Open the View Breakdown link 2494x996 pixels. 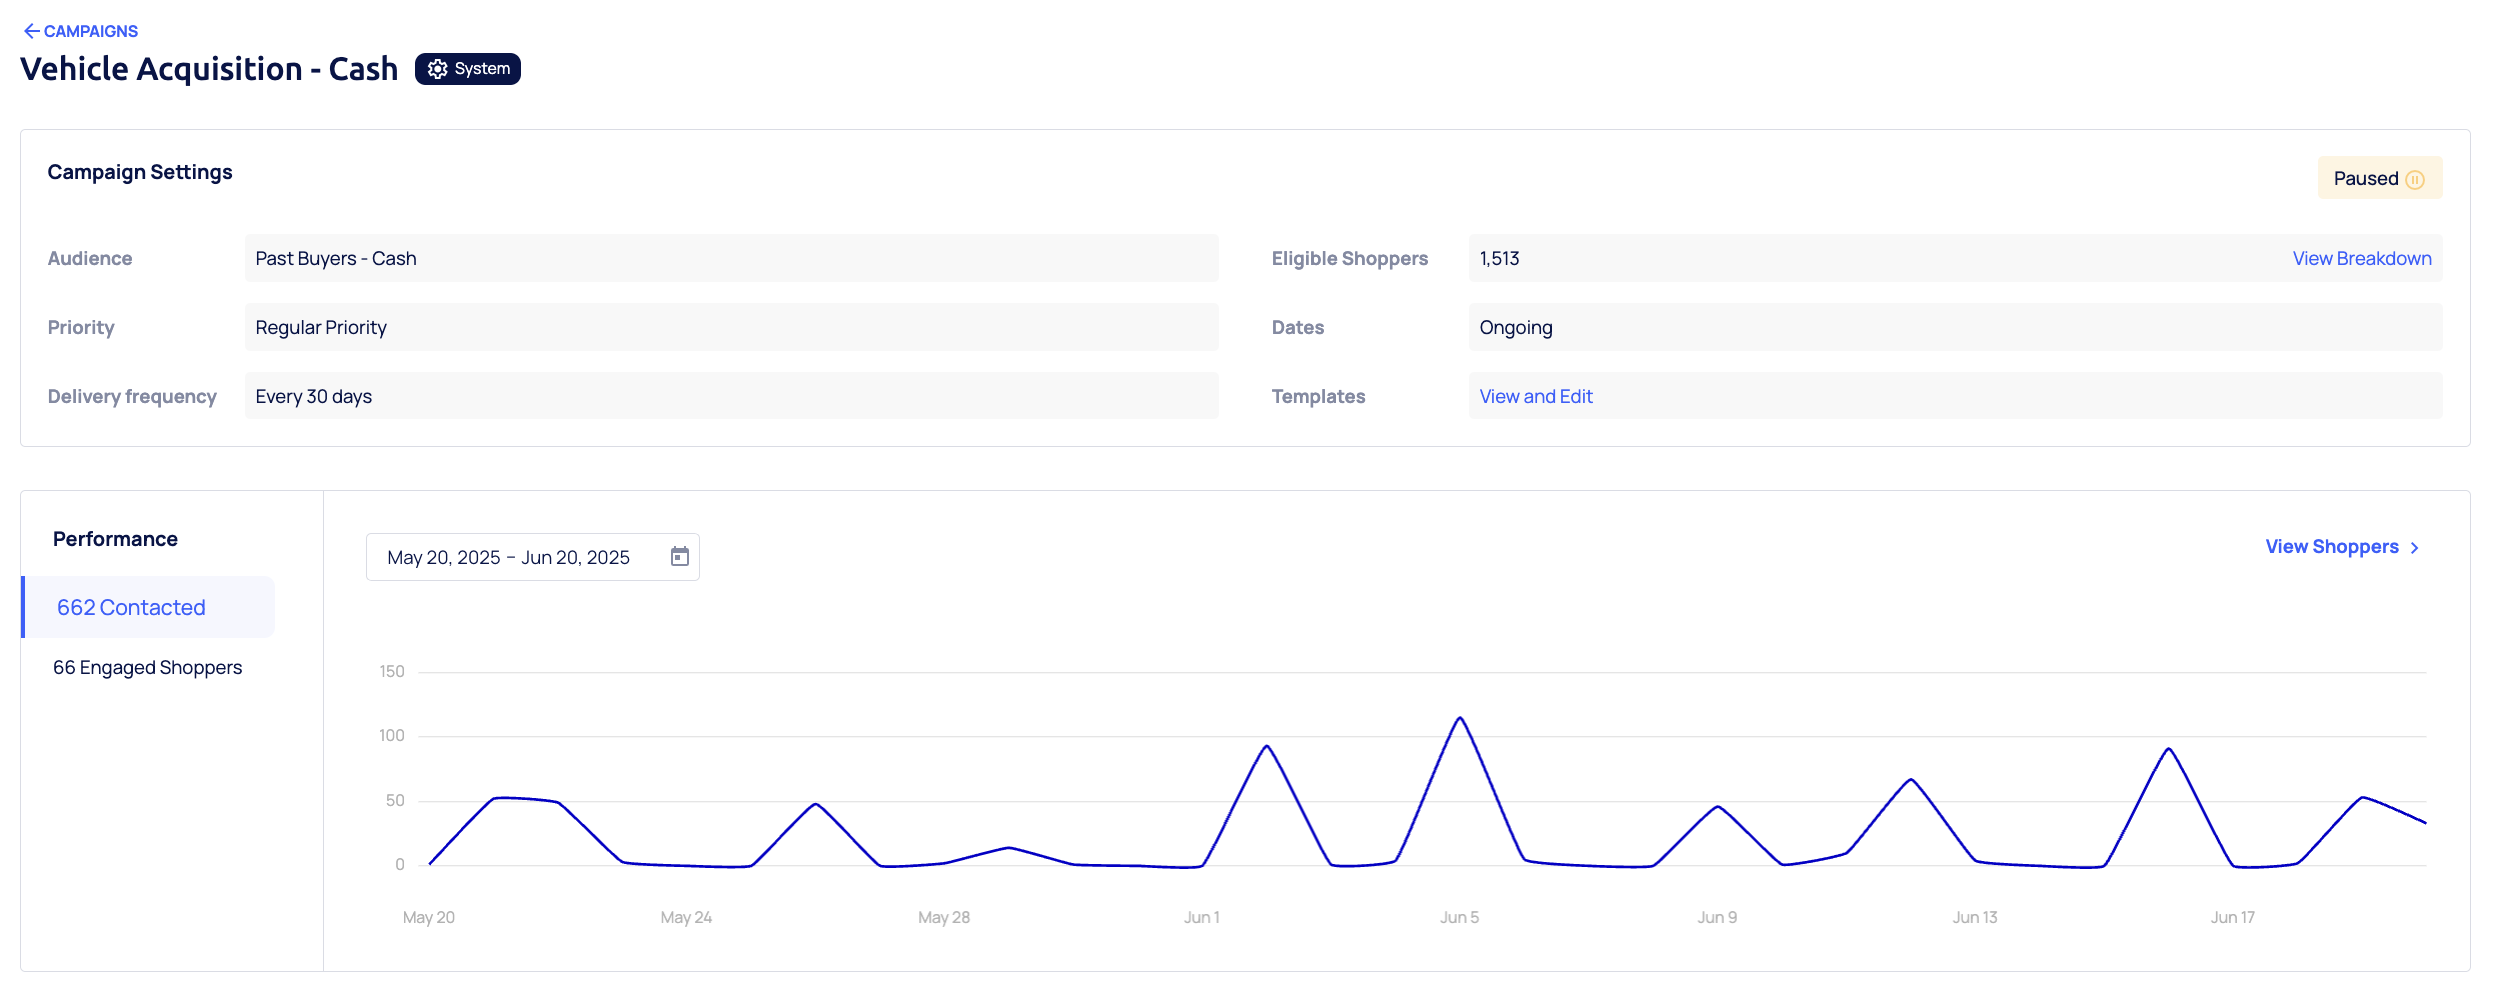(2361, 258)
